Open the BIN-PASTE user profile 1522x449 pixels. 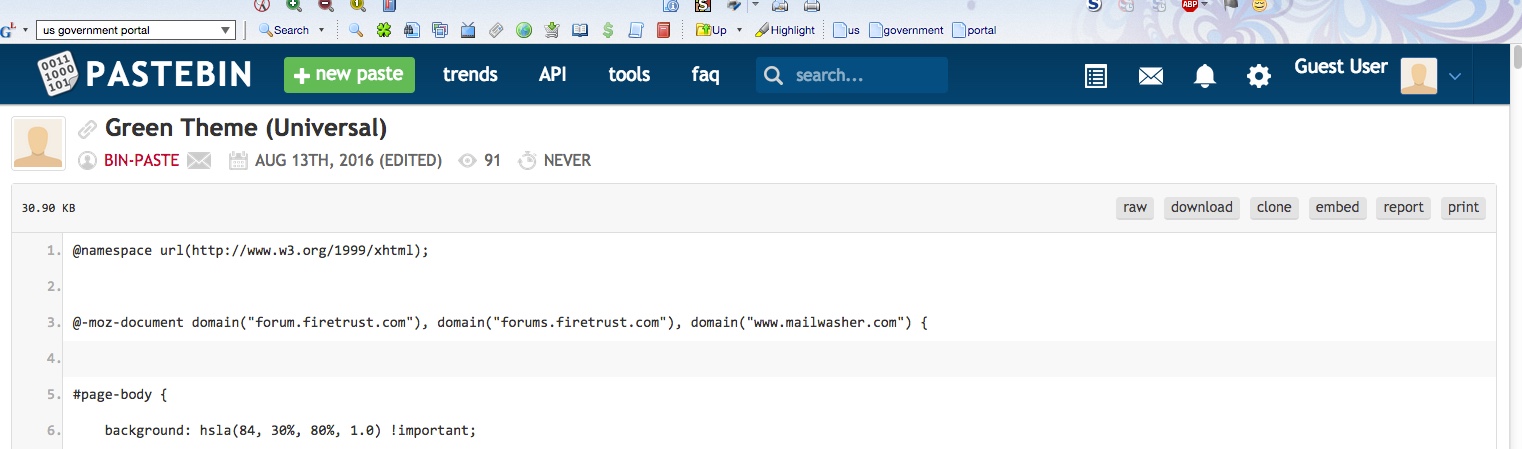(x=141, y=160)
